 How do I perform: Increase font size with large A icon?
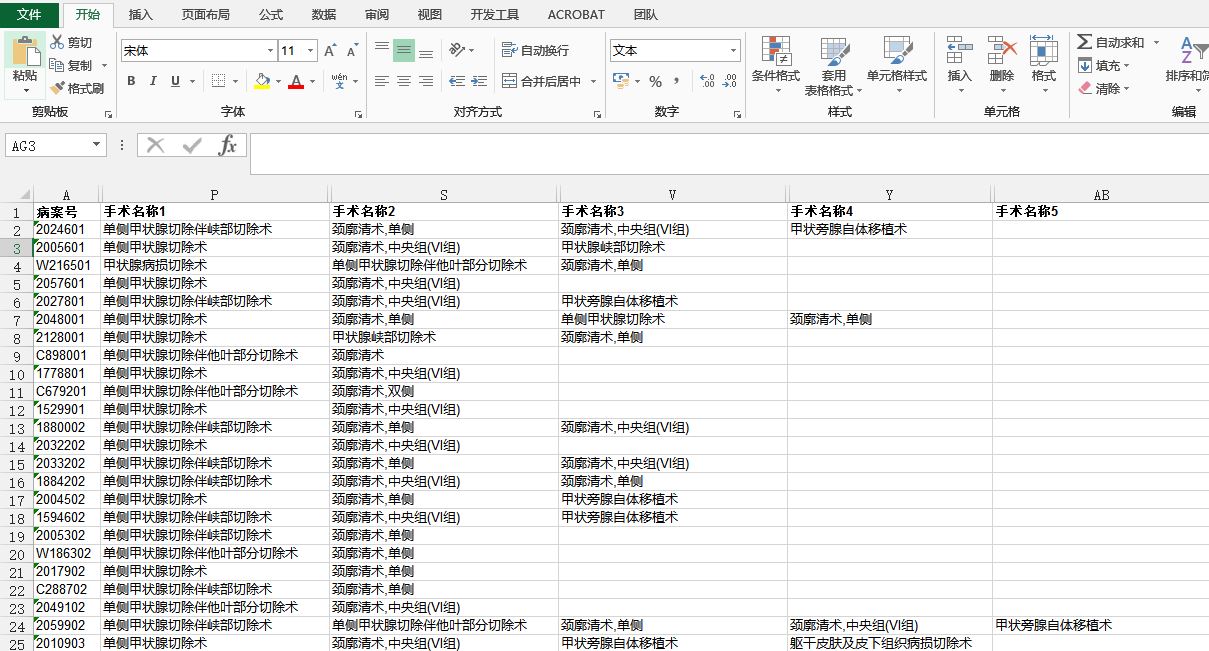[x=331, y=50]
